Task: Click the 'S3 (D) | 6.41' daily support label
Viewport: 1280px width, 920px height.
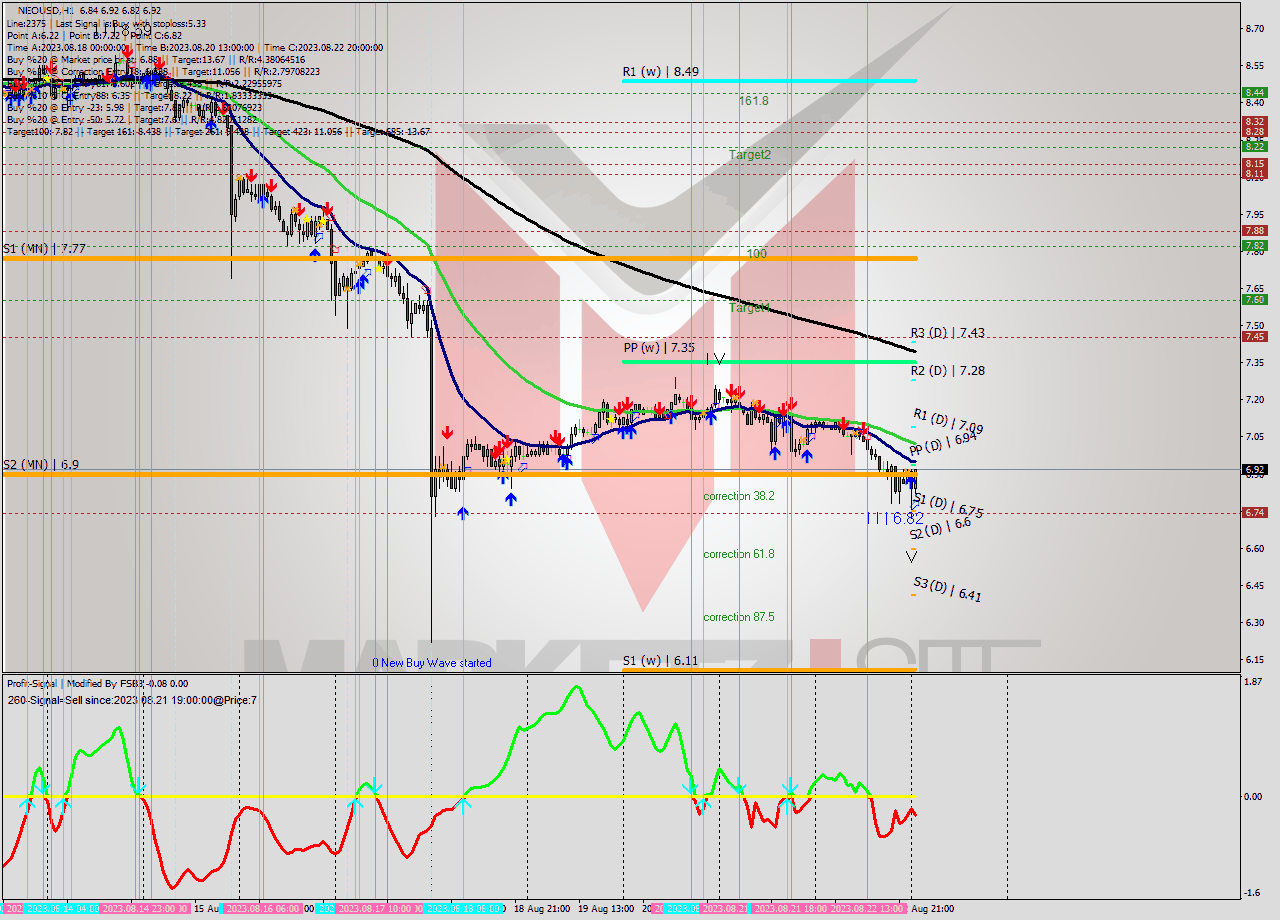Action: [x=947, y=589]
